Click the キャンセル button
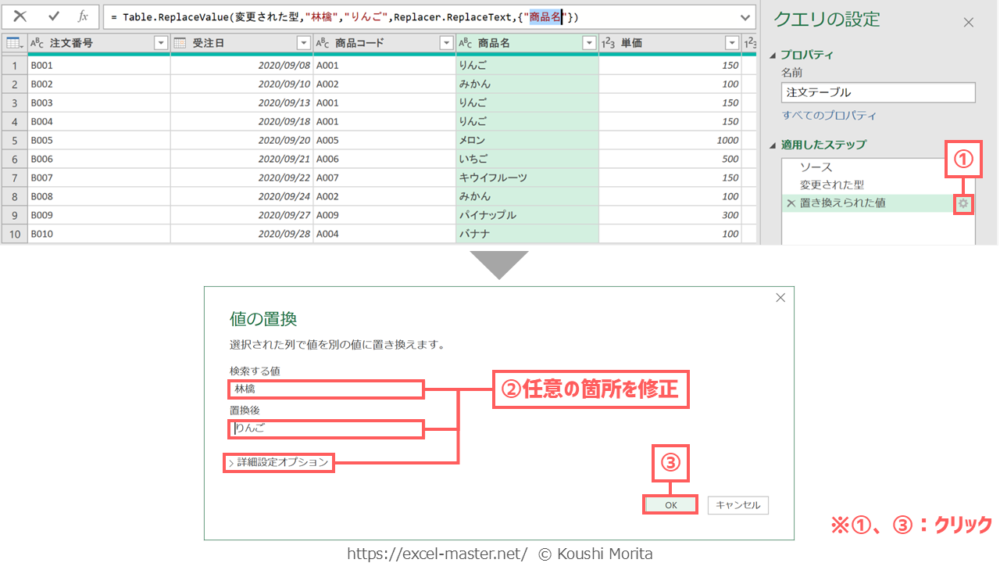1000x563 pixels. pos(737,505)
